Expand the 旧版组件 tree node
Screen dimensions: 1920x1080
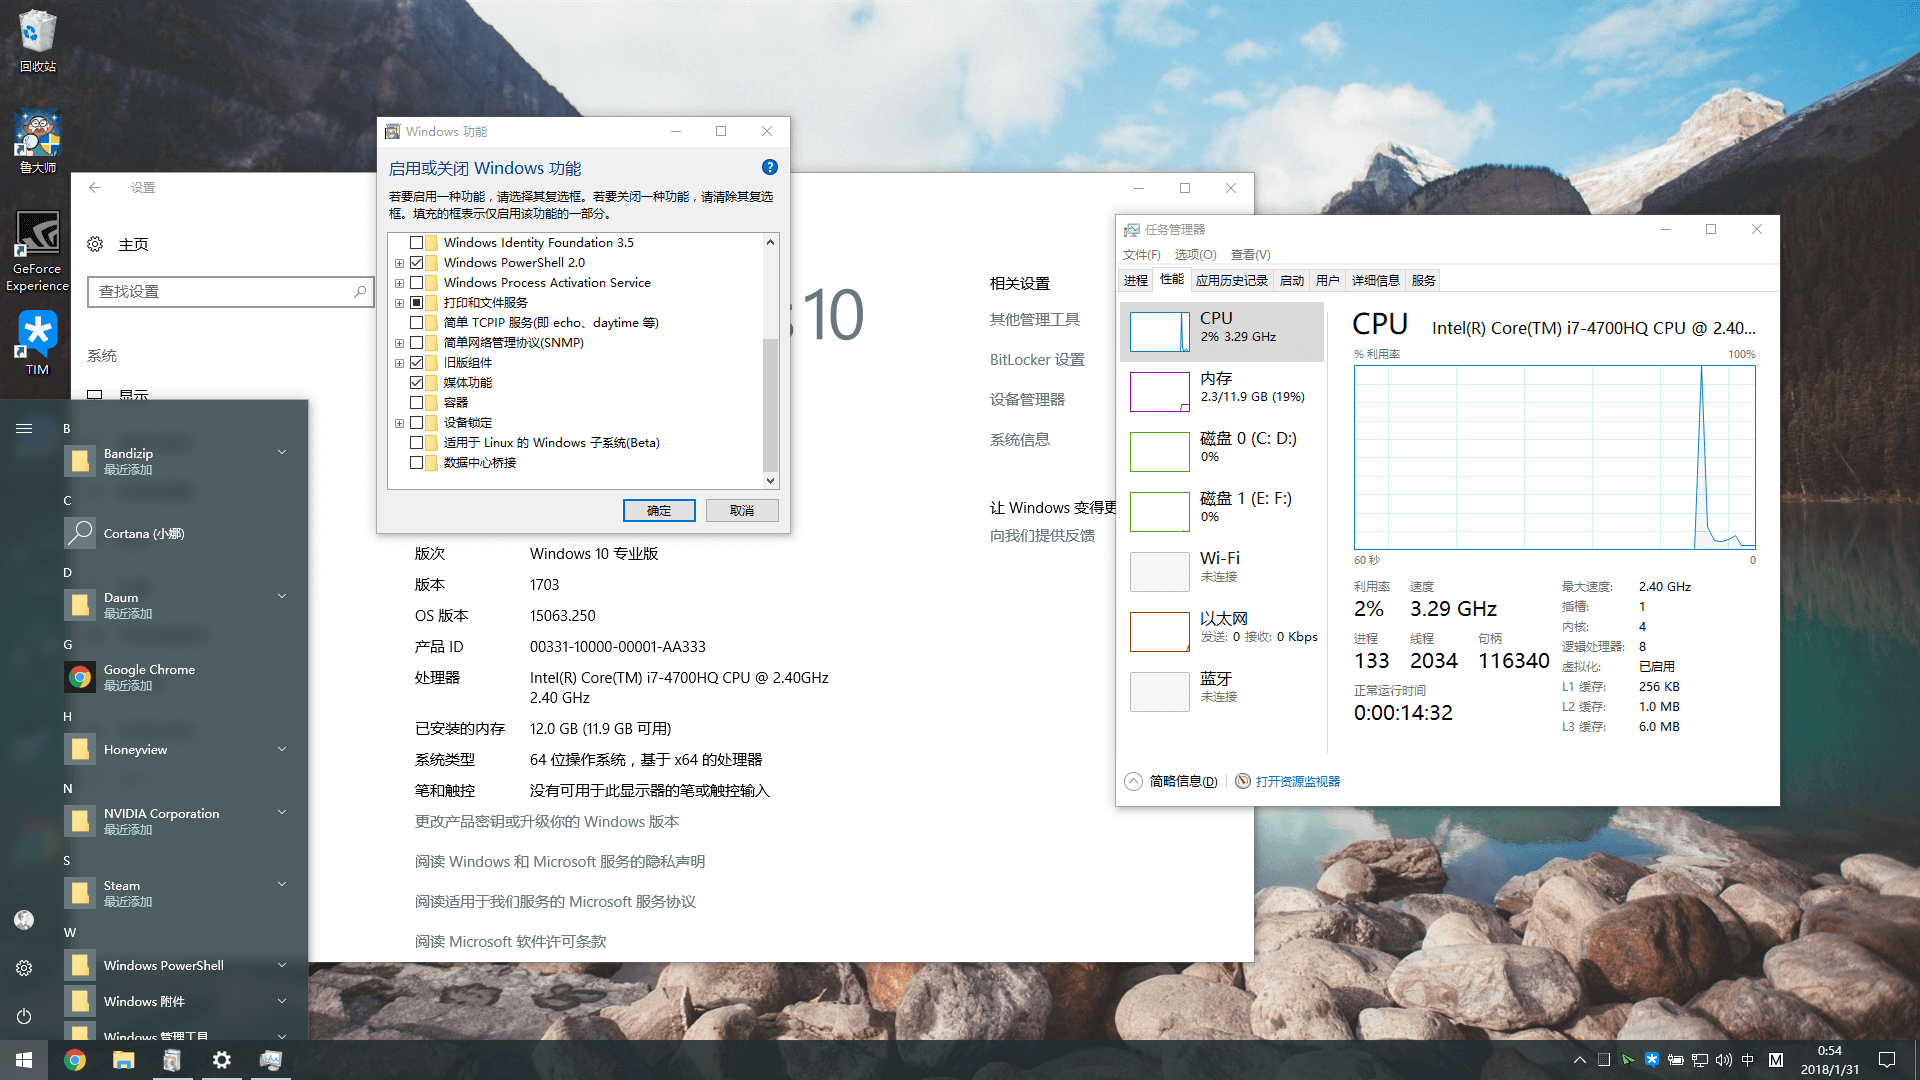tap(399, 363)
